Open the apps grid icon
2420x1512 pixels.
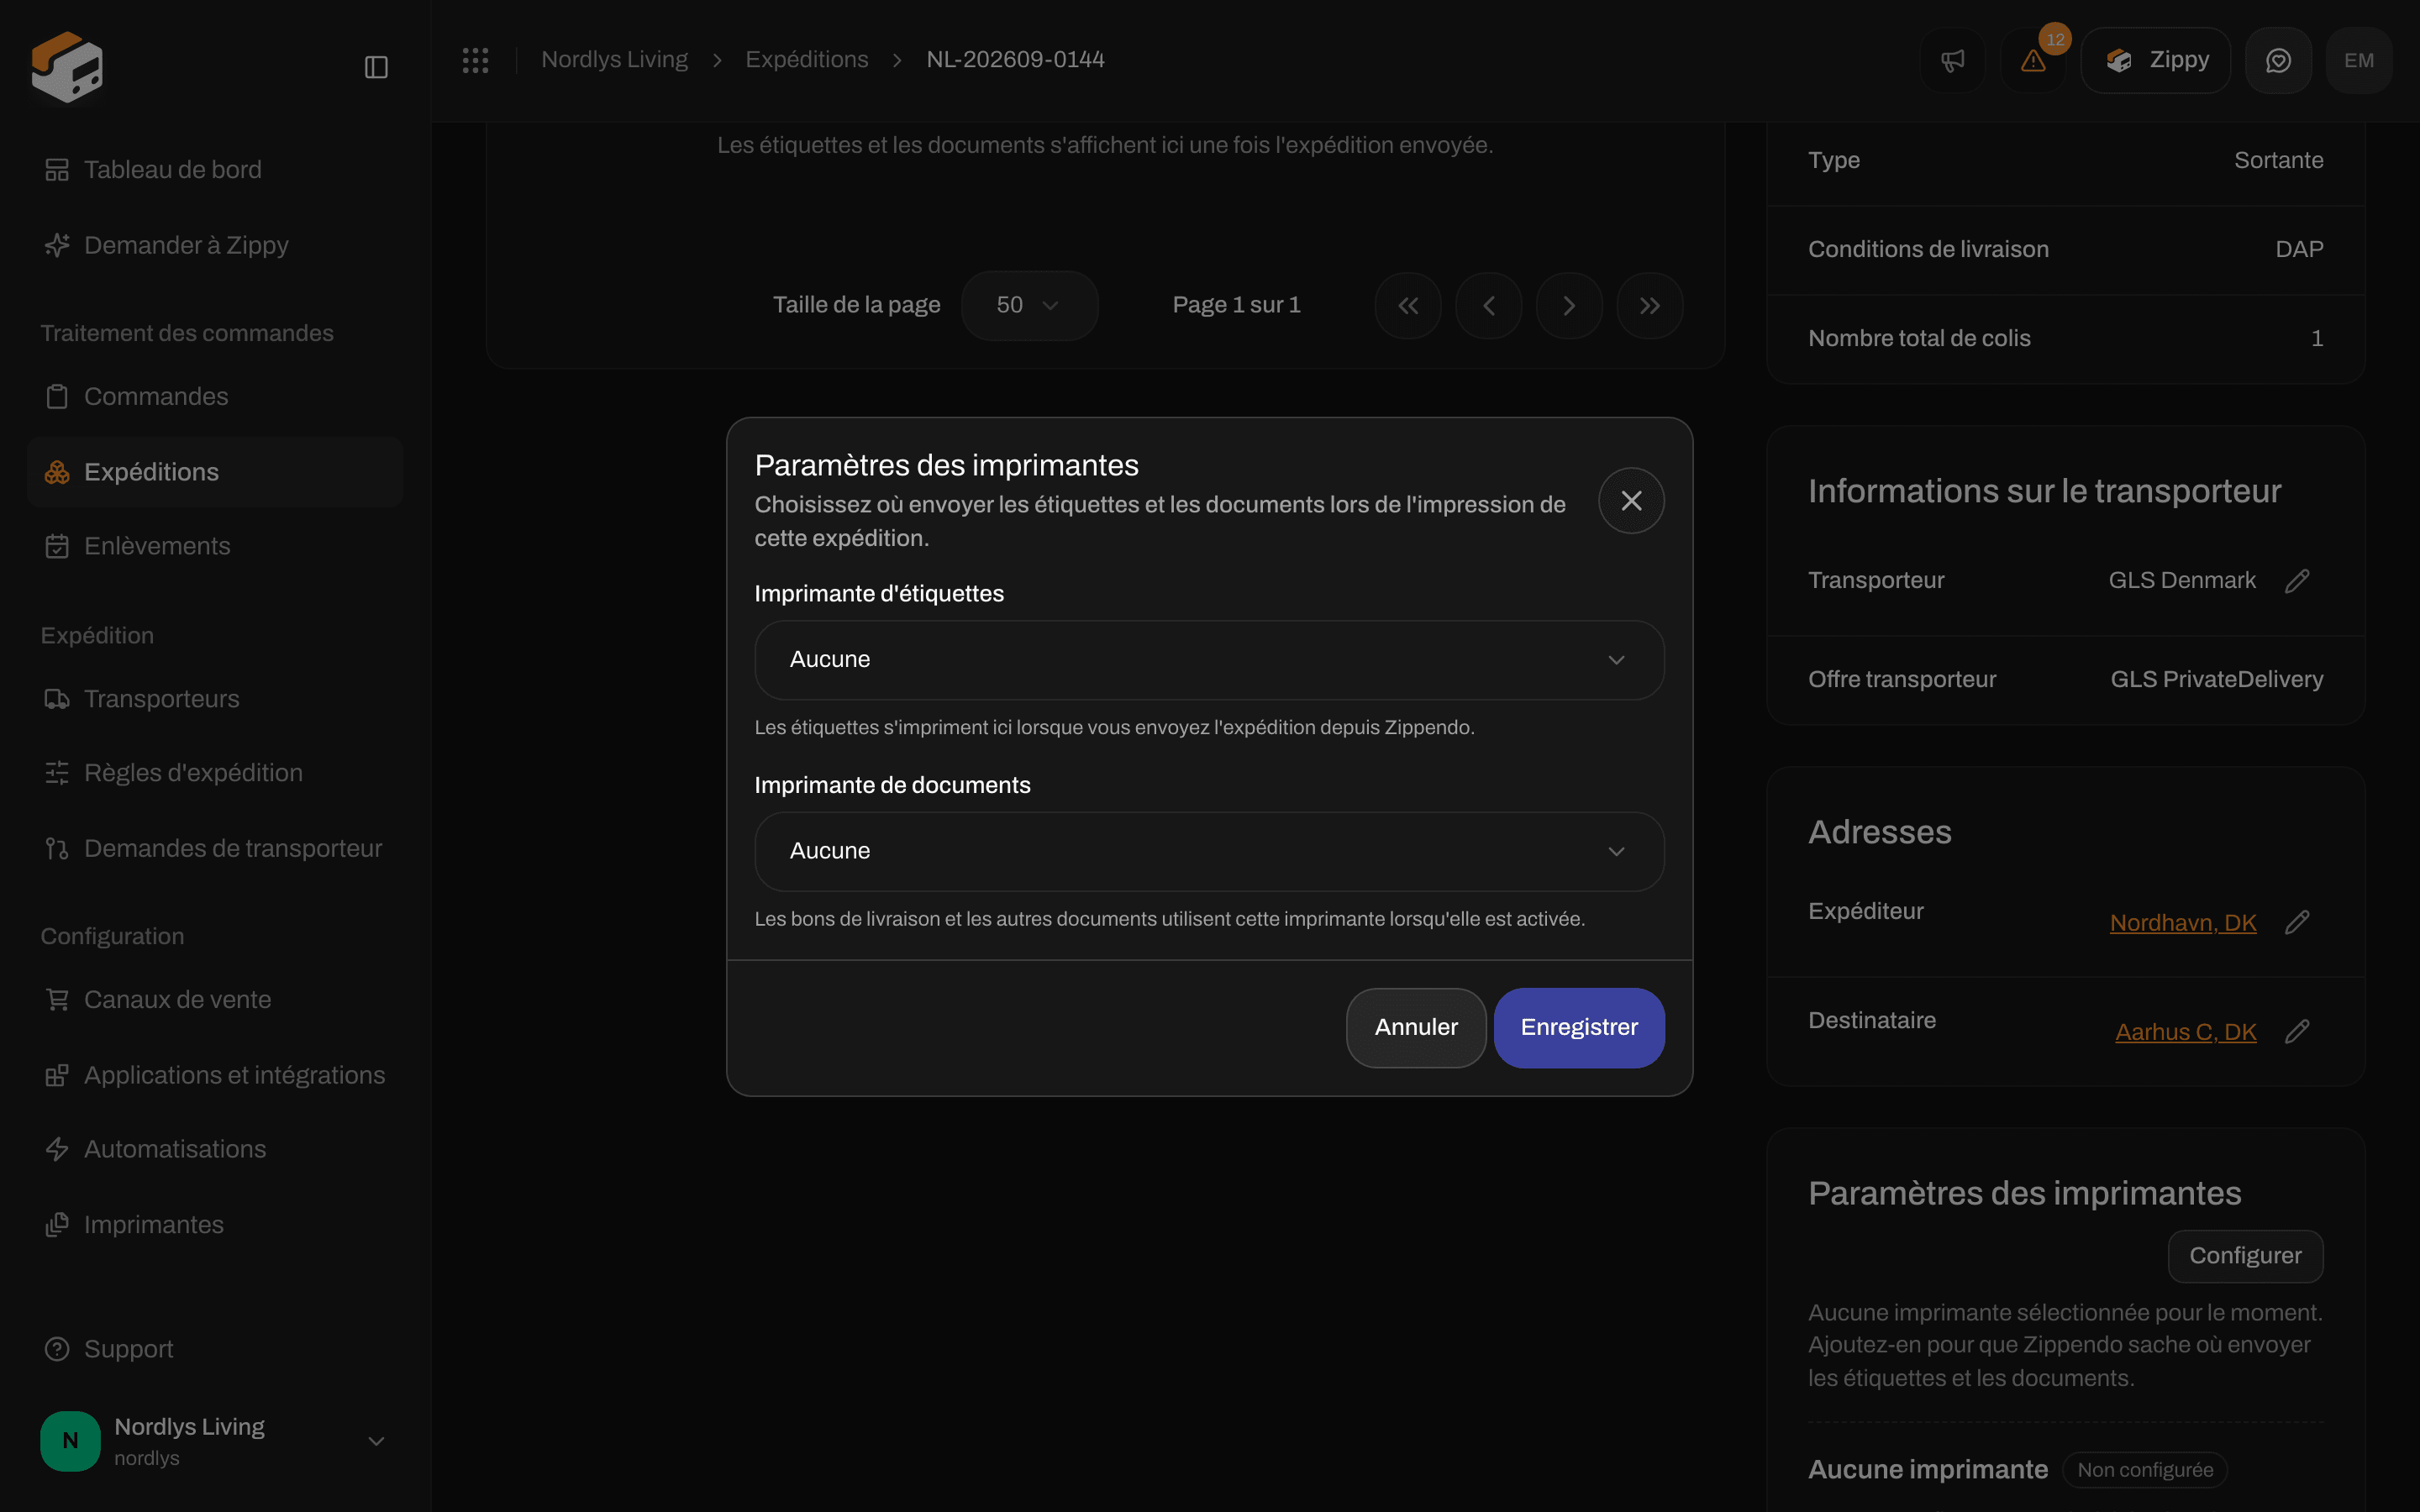pyautogui.click(x=476, y=60)
